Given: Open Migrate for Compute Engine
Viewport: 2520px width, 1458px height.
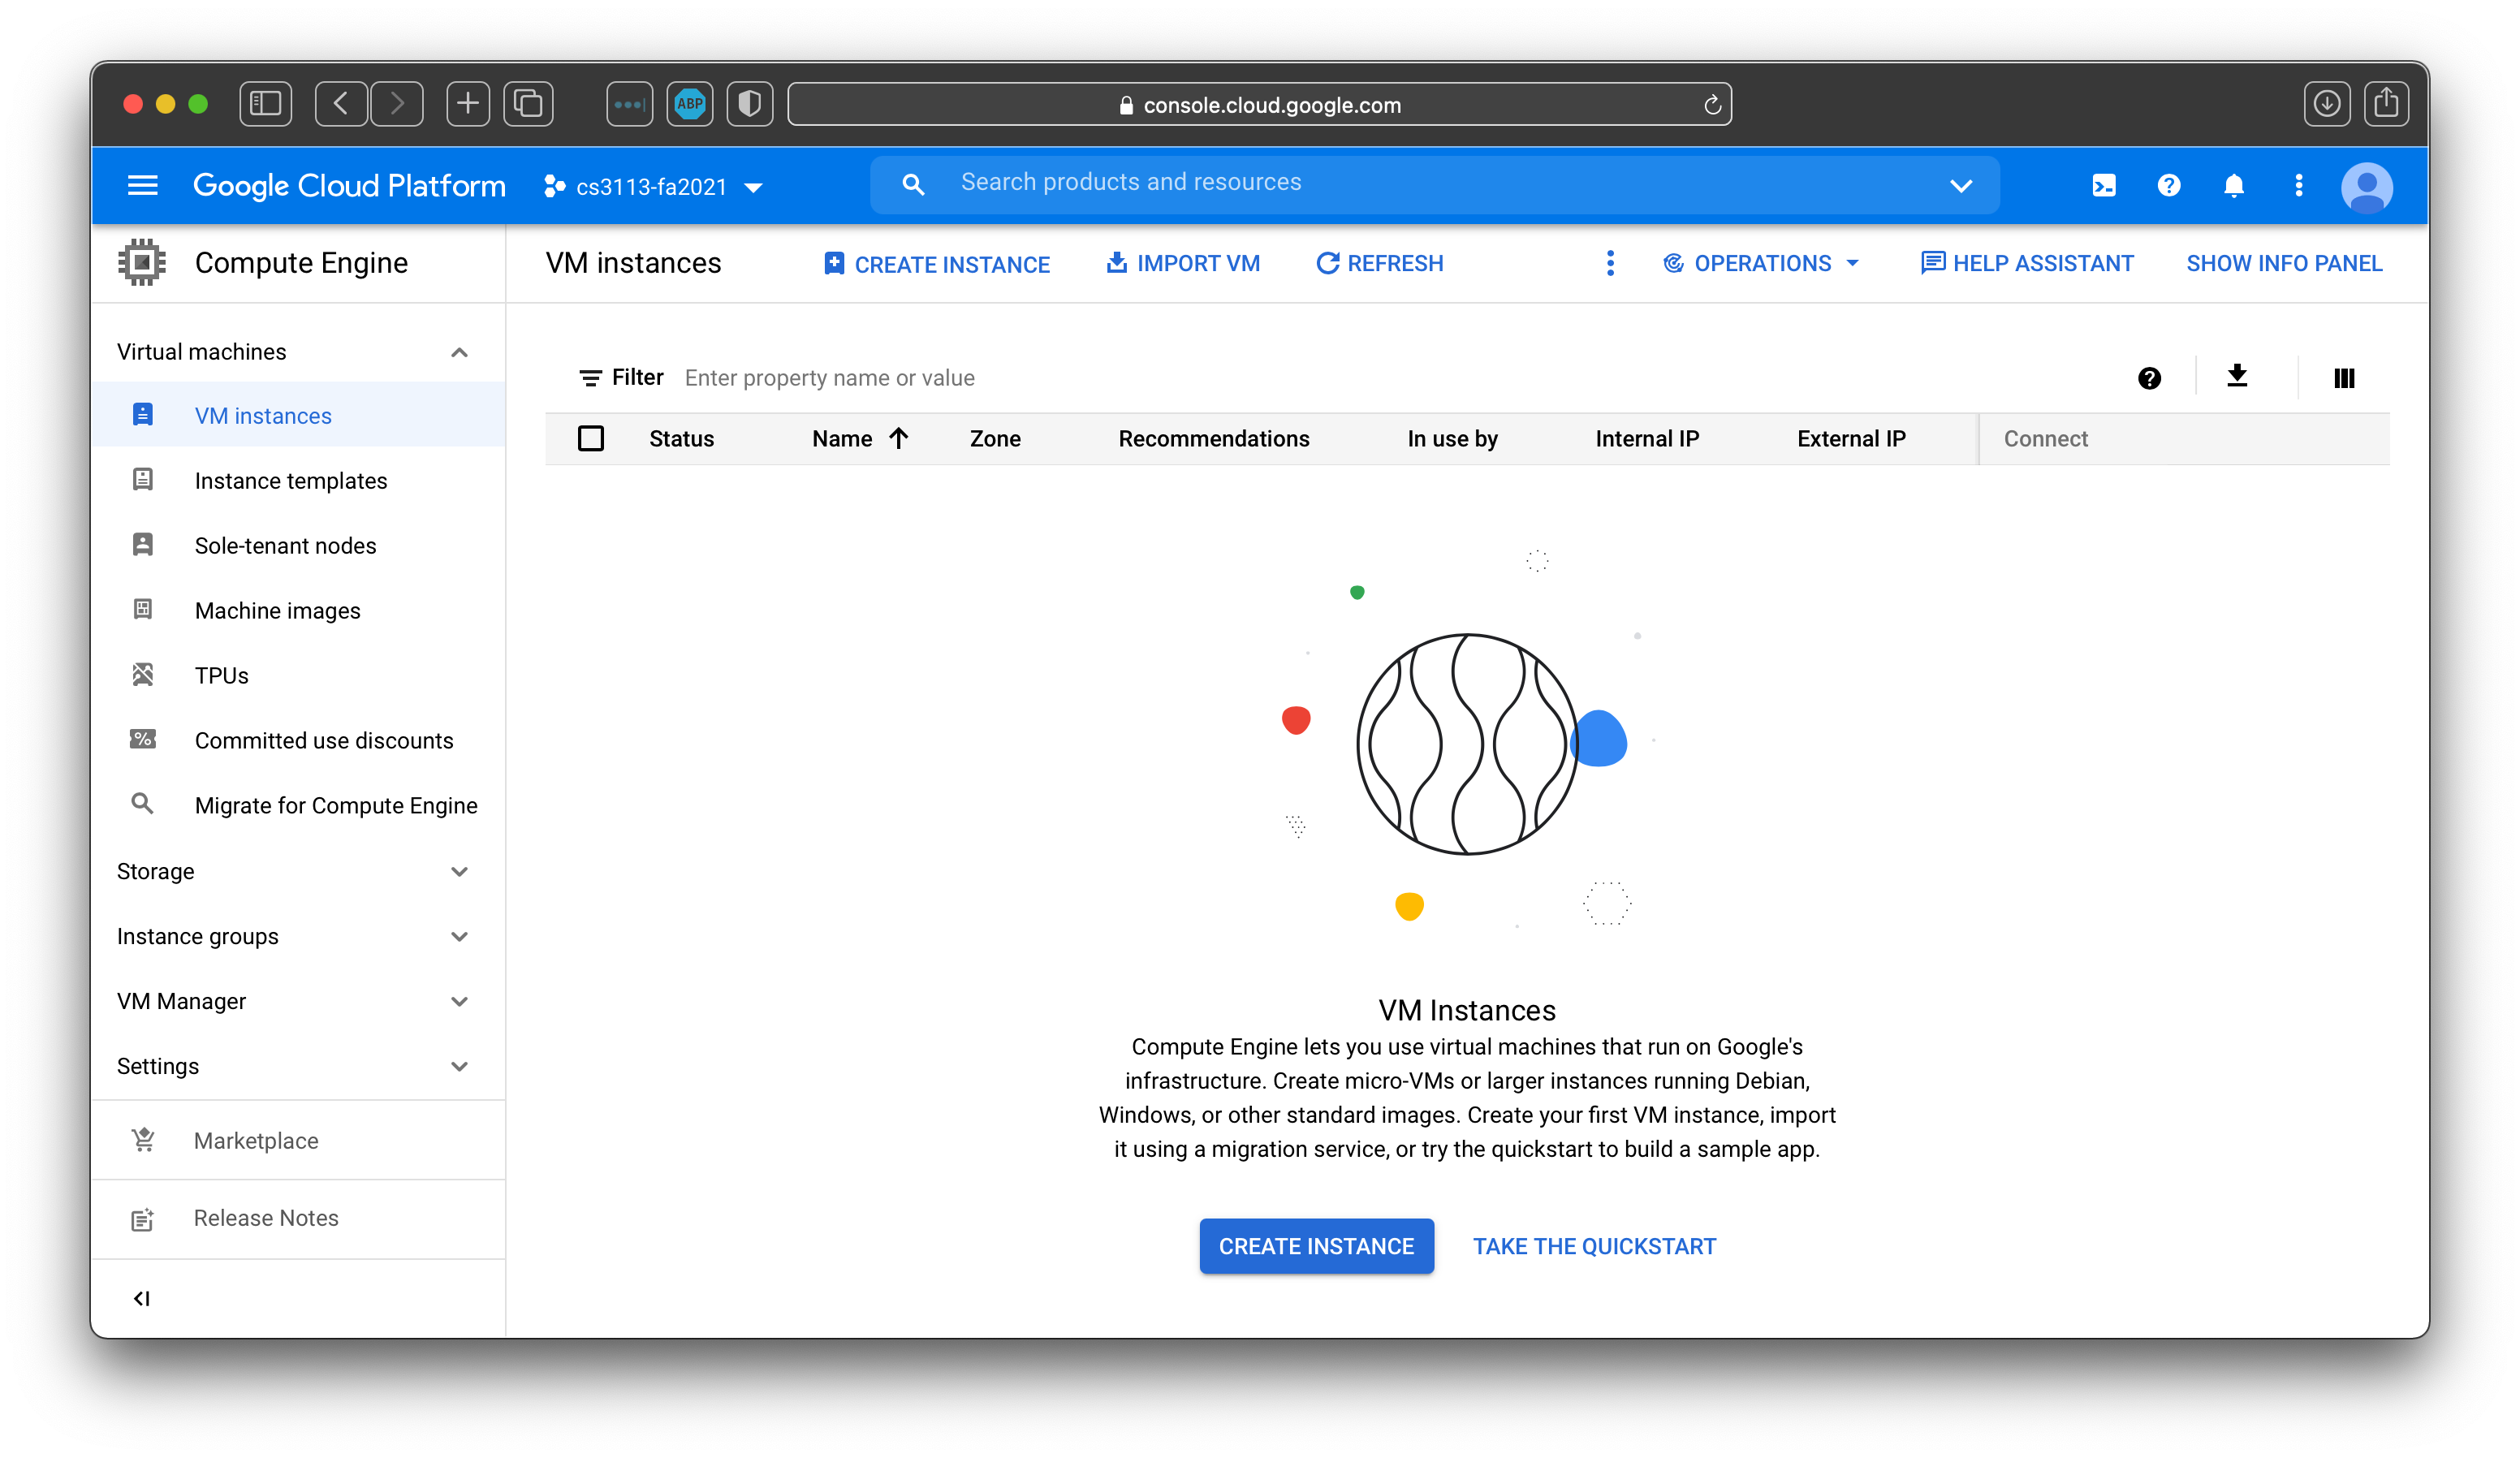Looking at the screenshot, I should [x=297, y=805].
